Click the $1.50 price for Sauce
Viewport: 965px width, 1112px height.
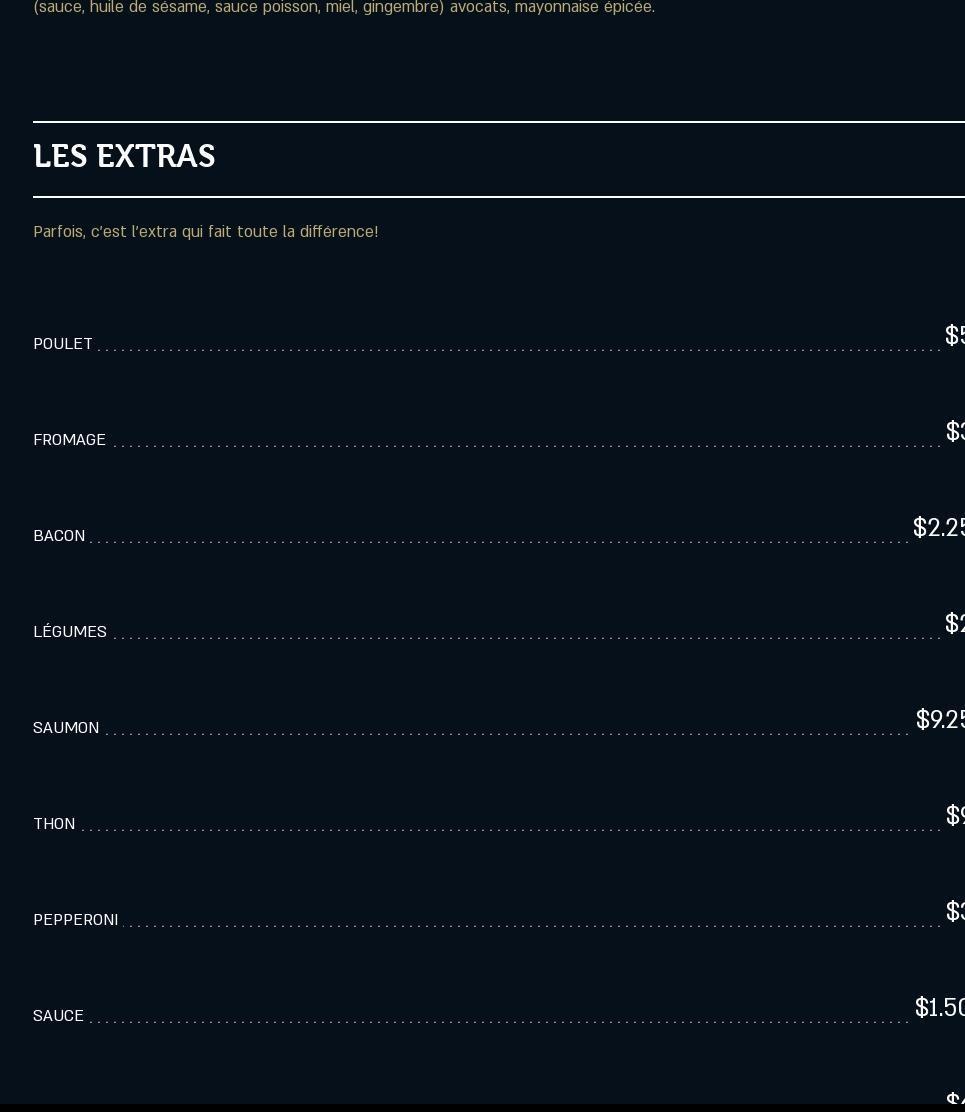click(939, 1008)
